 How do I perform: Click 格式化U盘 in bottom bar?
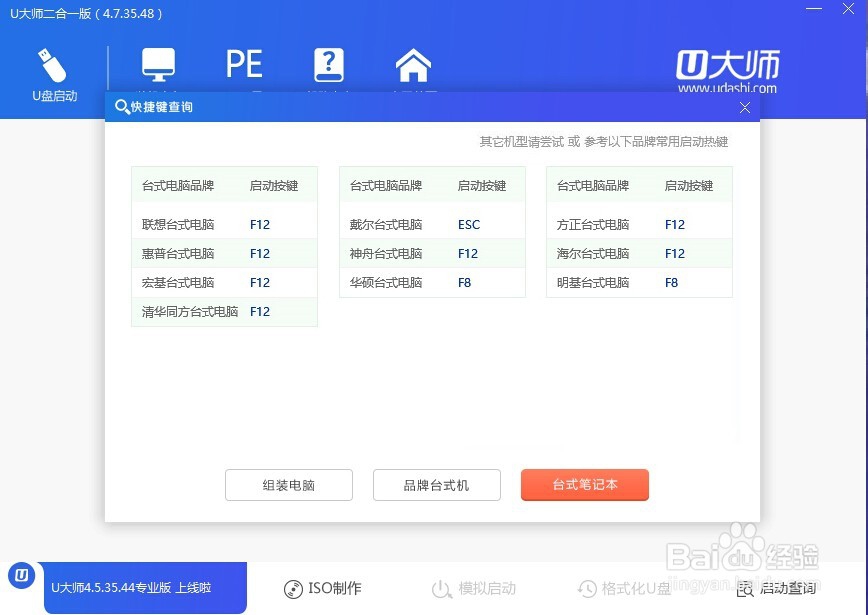tap(624, 588)
